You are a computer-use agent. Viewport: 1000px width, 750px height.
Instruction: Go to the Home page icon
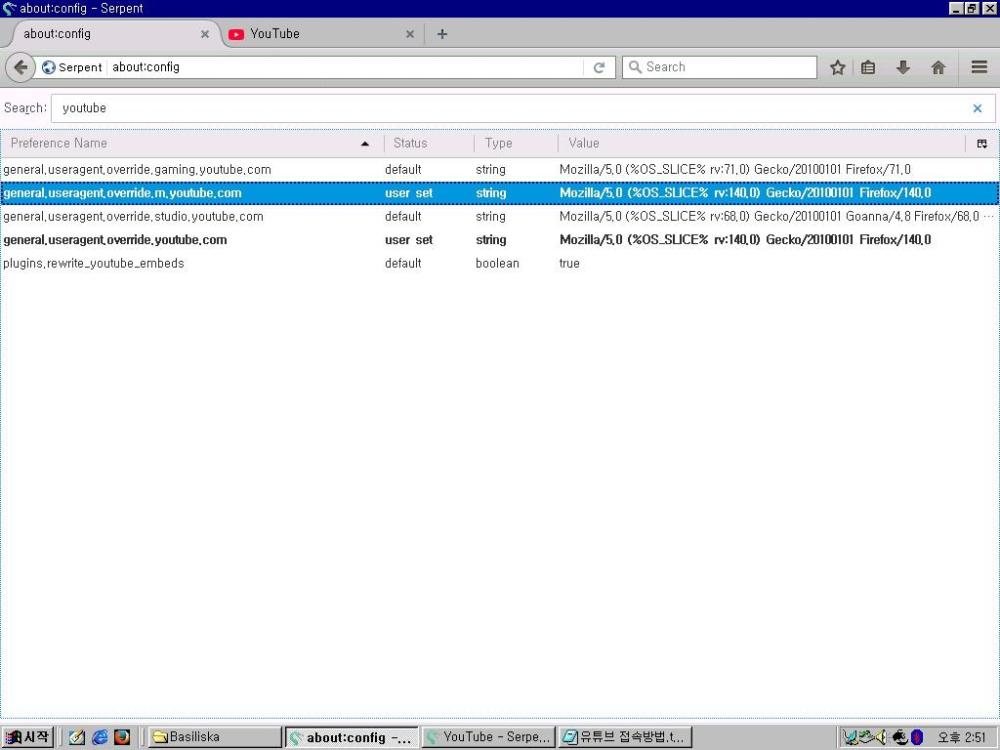pos(938,67)
